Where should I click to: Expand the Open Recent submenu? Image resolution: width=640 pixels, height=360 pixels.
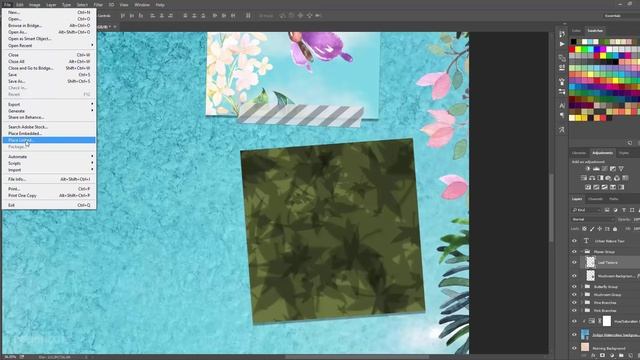point(49,45)
